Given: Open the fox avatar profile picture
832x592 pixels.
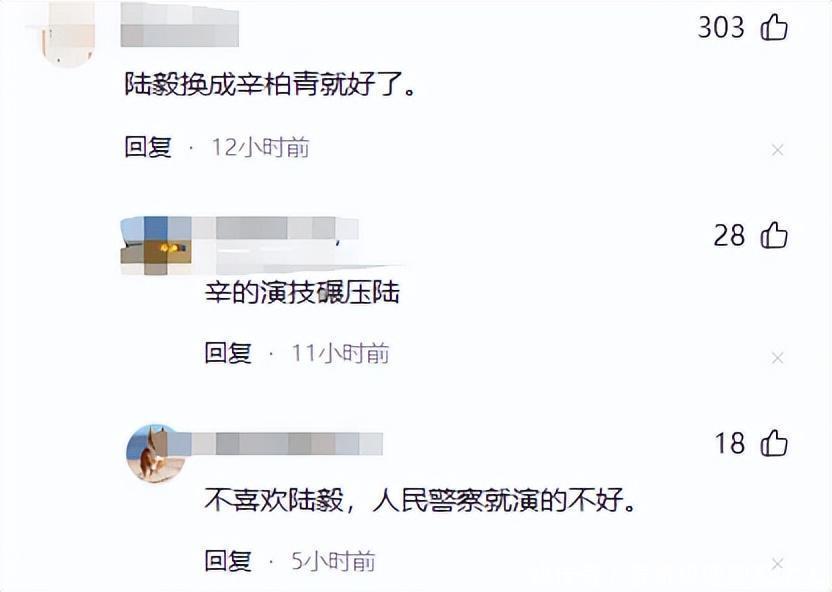Looking at the screenshot, I should tap(155, 453).
